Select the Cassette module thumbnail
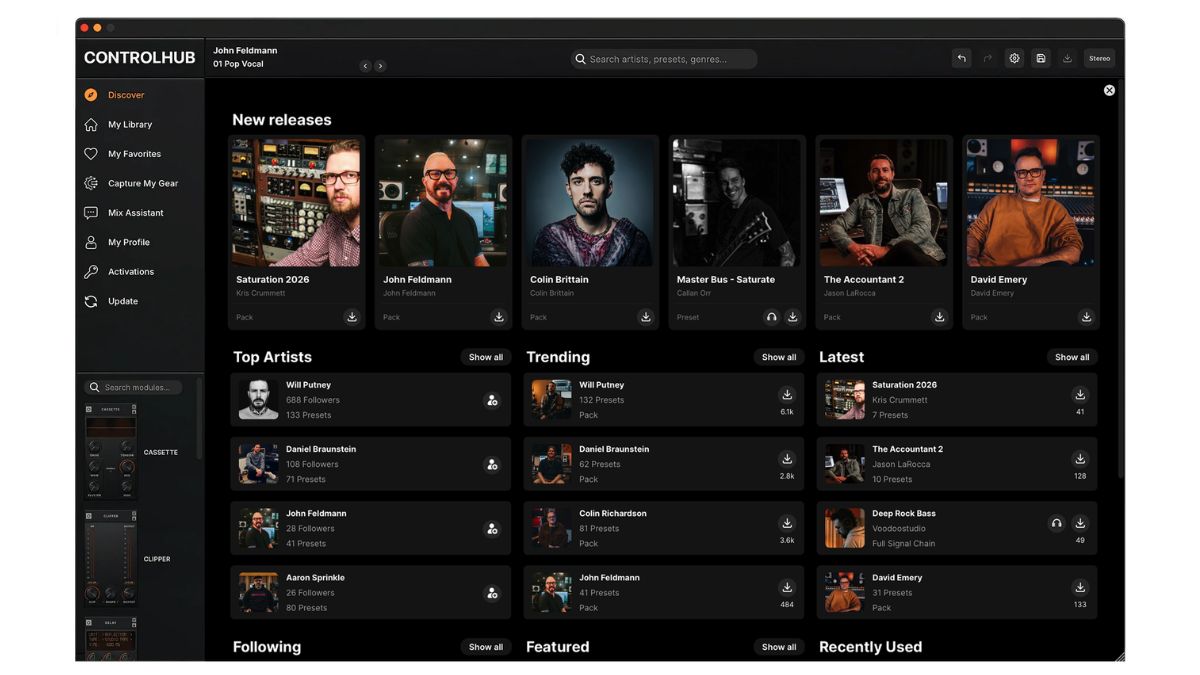 pyautogui.click(x=111, y=452)
